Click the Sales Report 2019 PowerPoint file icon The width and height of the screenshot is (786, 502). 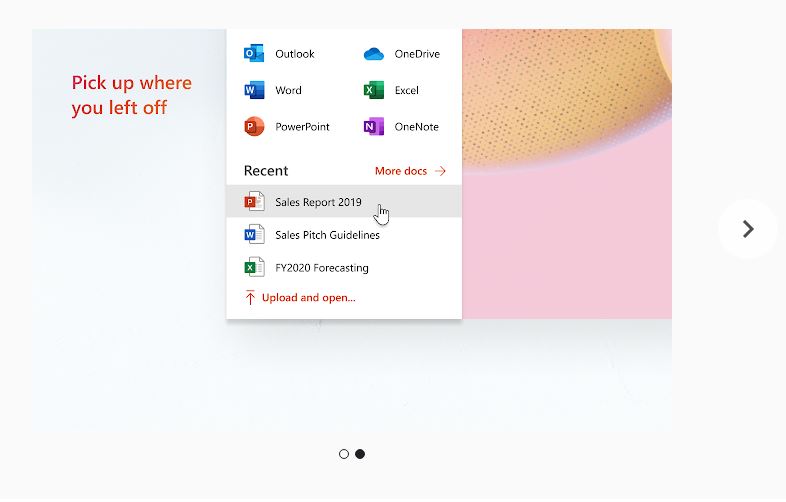254,202
